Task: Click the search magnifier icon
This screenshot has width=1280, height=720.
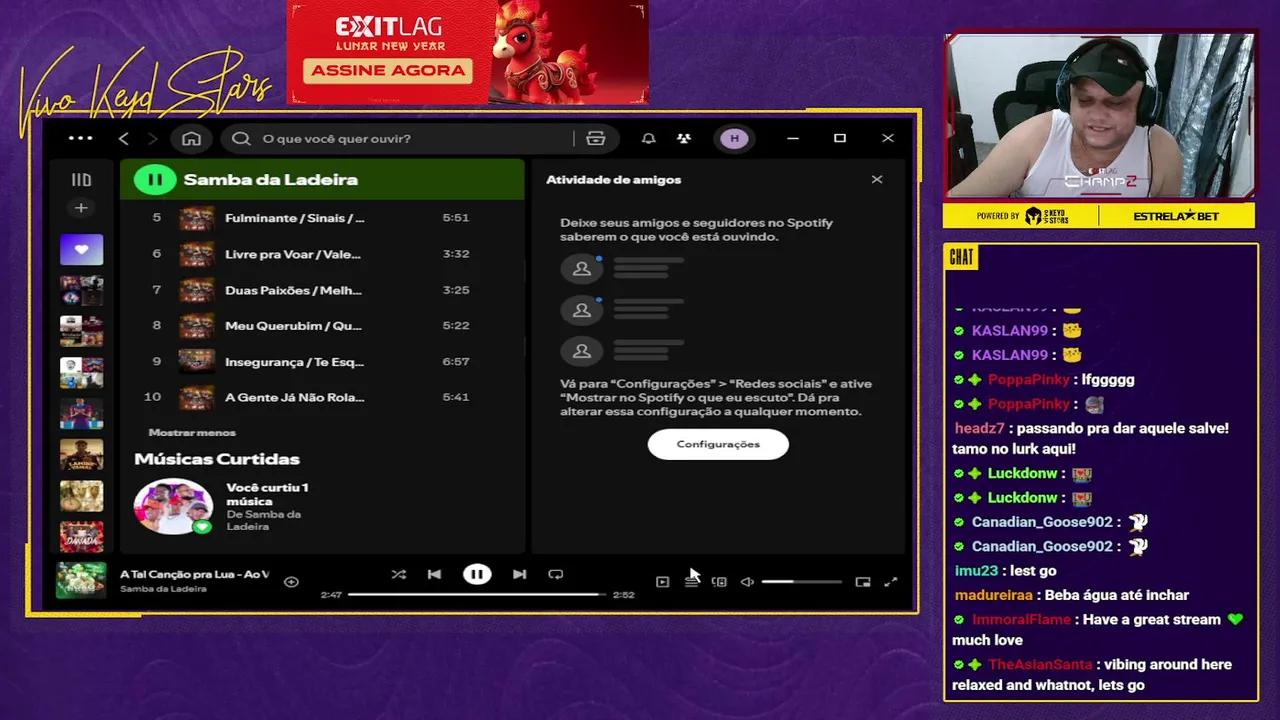Action: coord(241,138)
